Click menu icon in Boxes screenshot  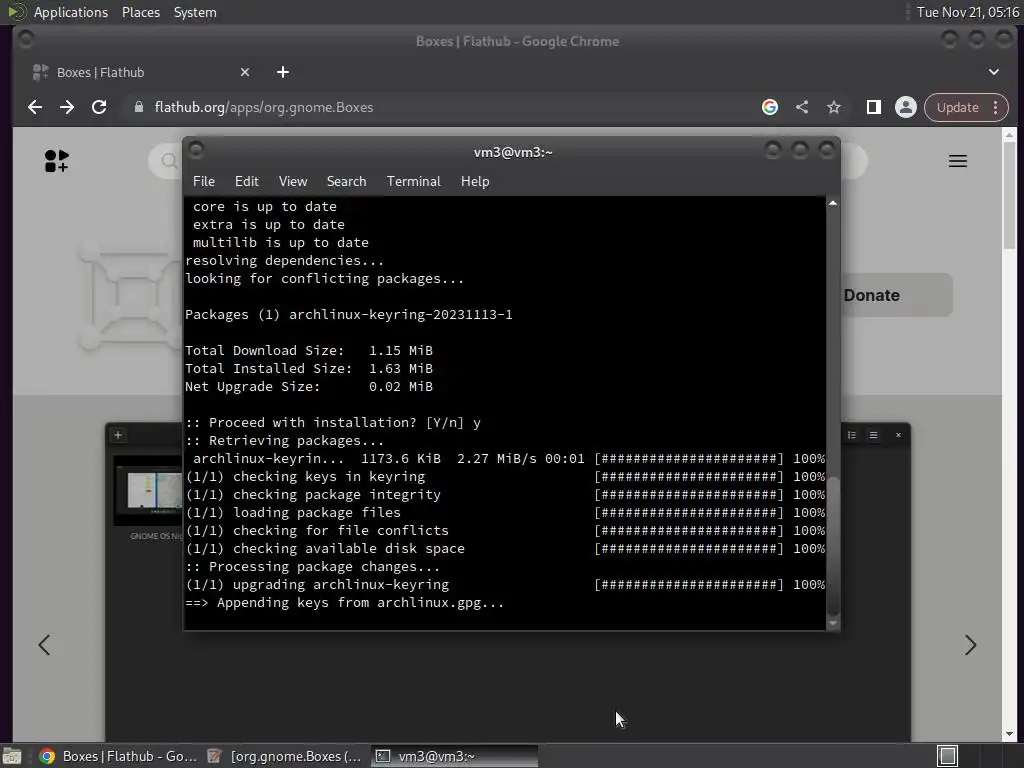(x=873, y=435)
